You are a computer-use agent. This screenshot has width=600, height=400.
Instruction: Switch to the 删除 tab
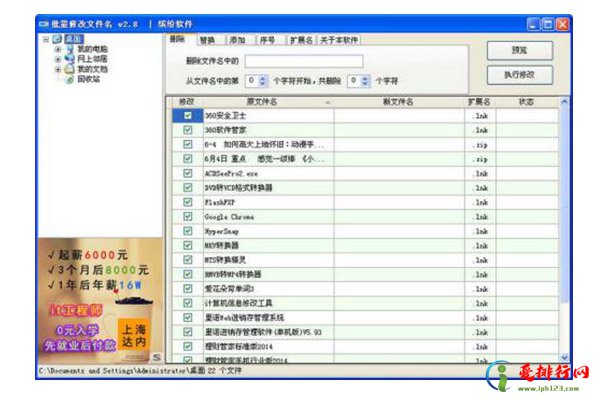tap(178, 39)
